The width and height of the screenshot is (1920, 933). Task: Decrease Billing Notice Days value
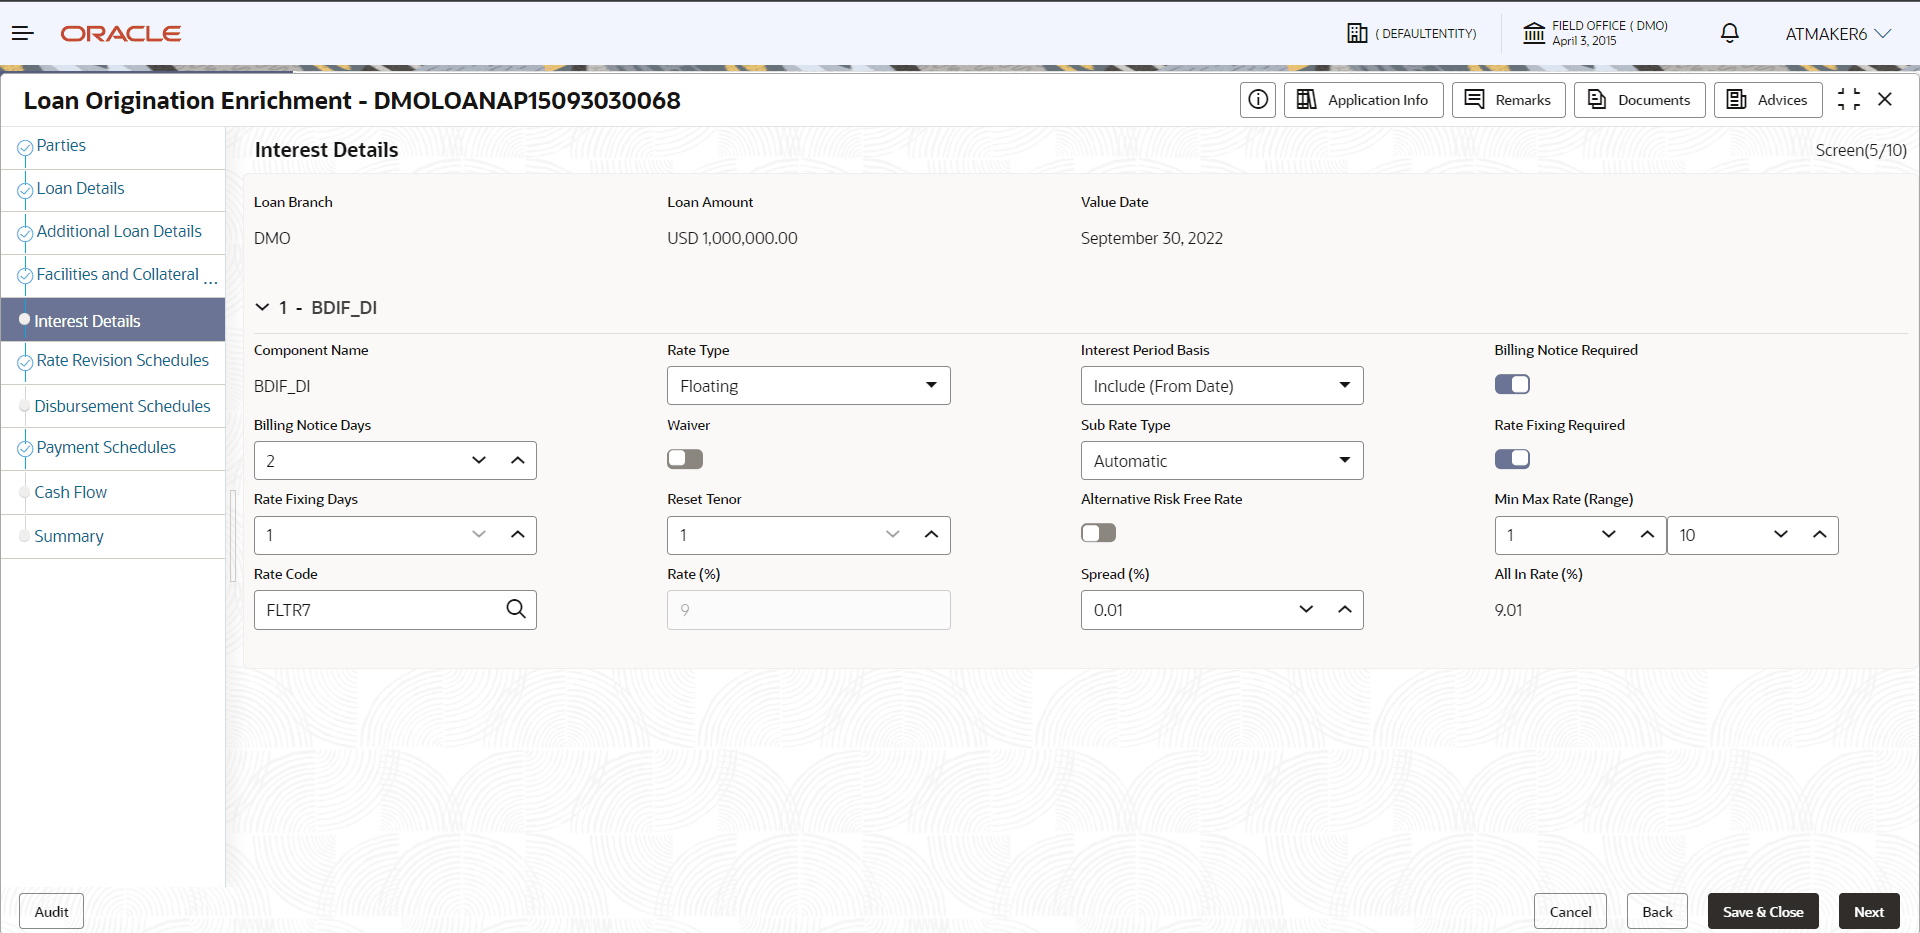point(479,461)
